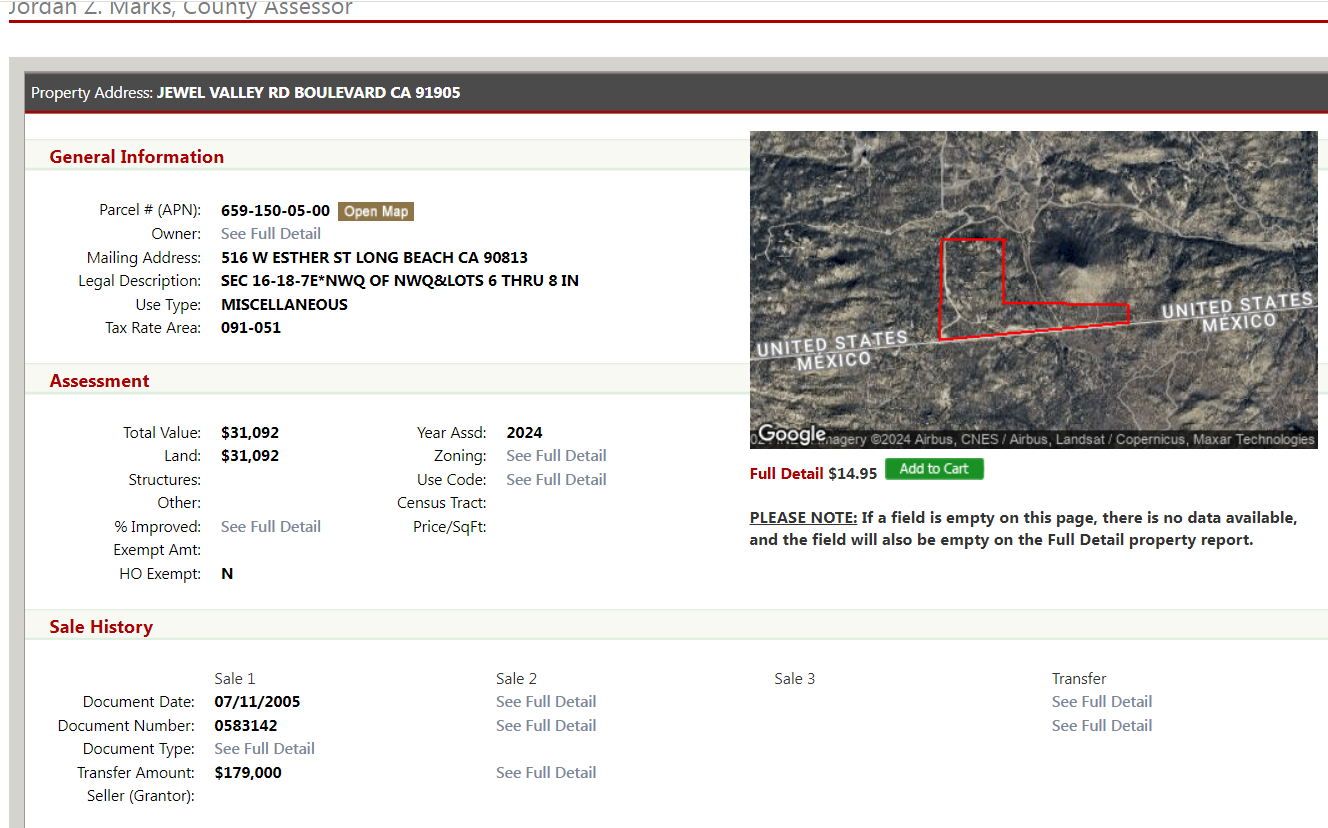Open Sale 2 Transfer Amount full detail
This screenshot has width=1328, height=828.
click(546, 773)
